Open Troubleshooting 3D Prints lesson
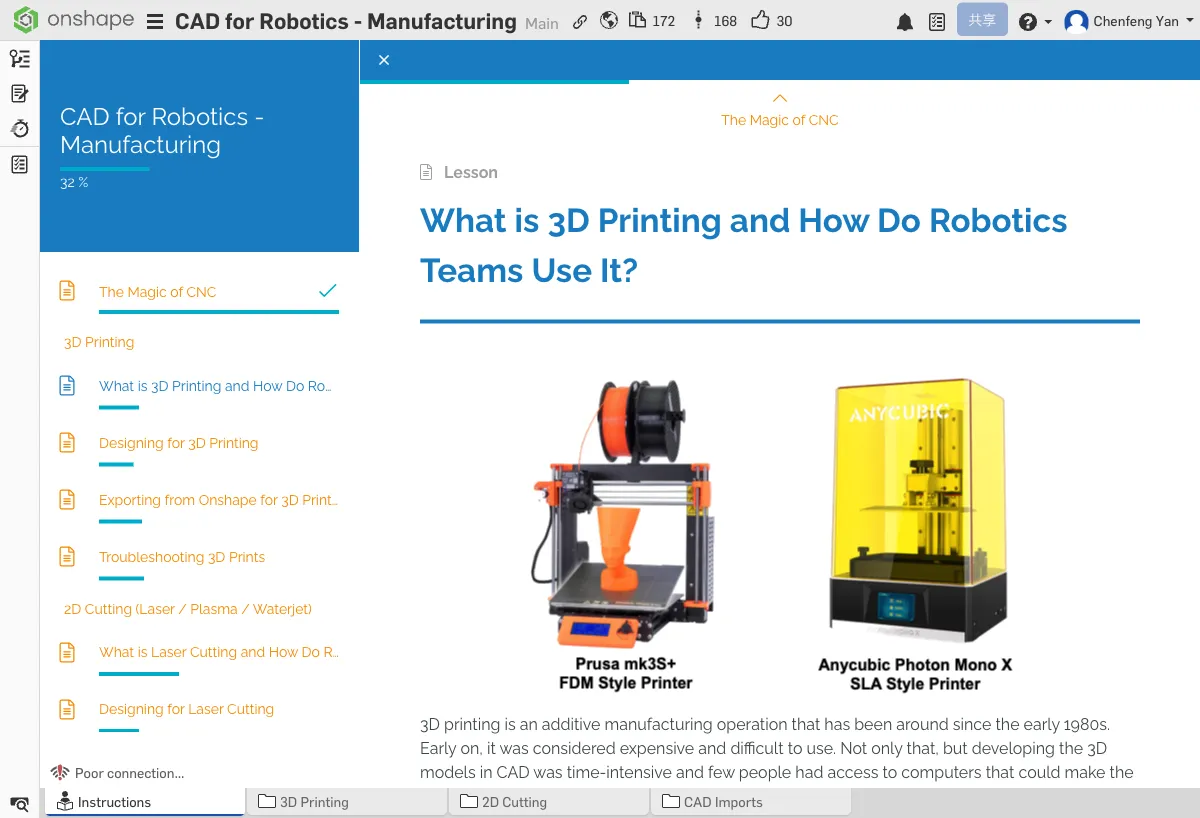Viewport: 1200px width, 818px height. 181,557
